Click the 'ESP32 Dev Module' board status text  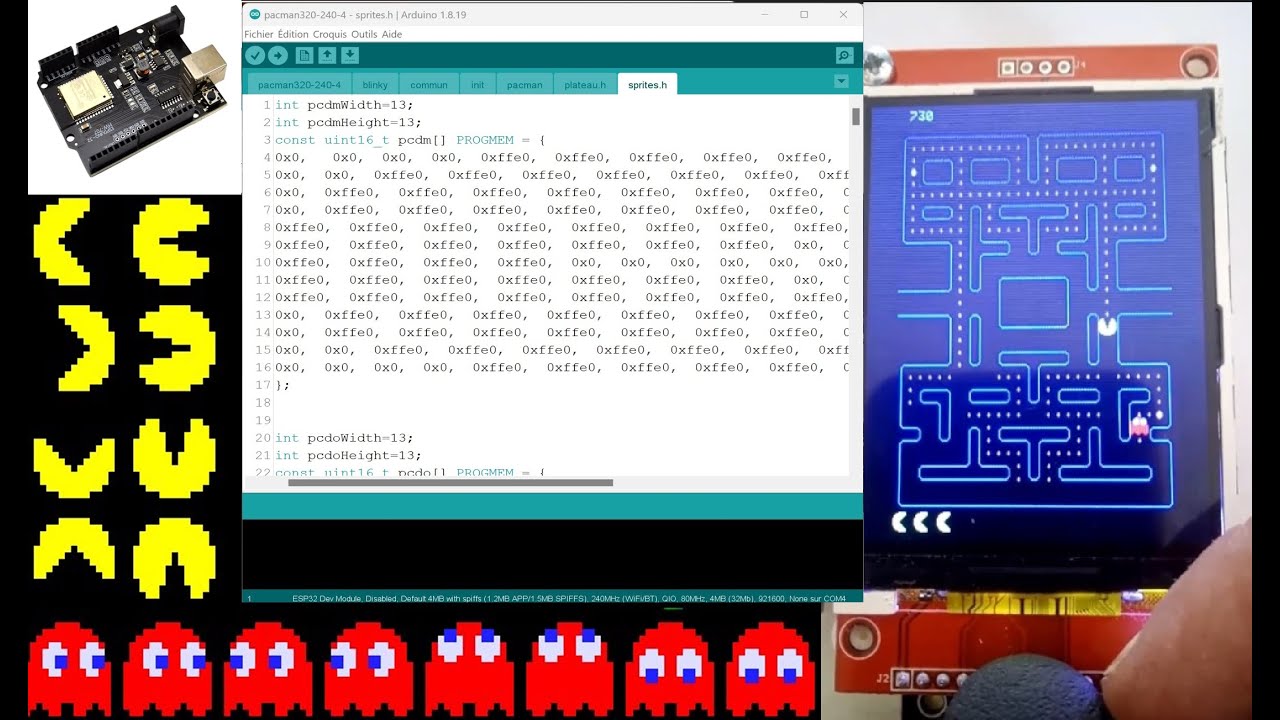click(327, 598)
